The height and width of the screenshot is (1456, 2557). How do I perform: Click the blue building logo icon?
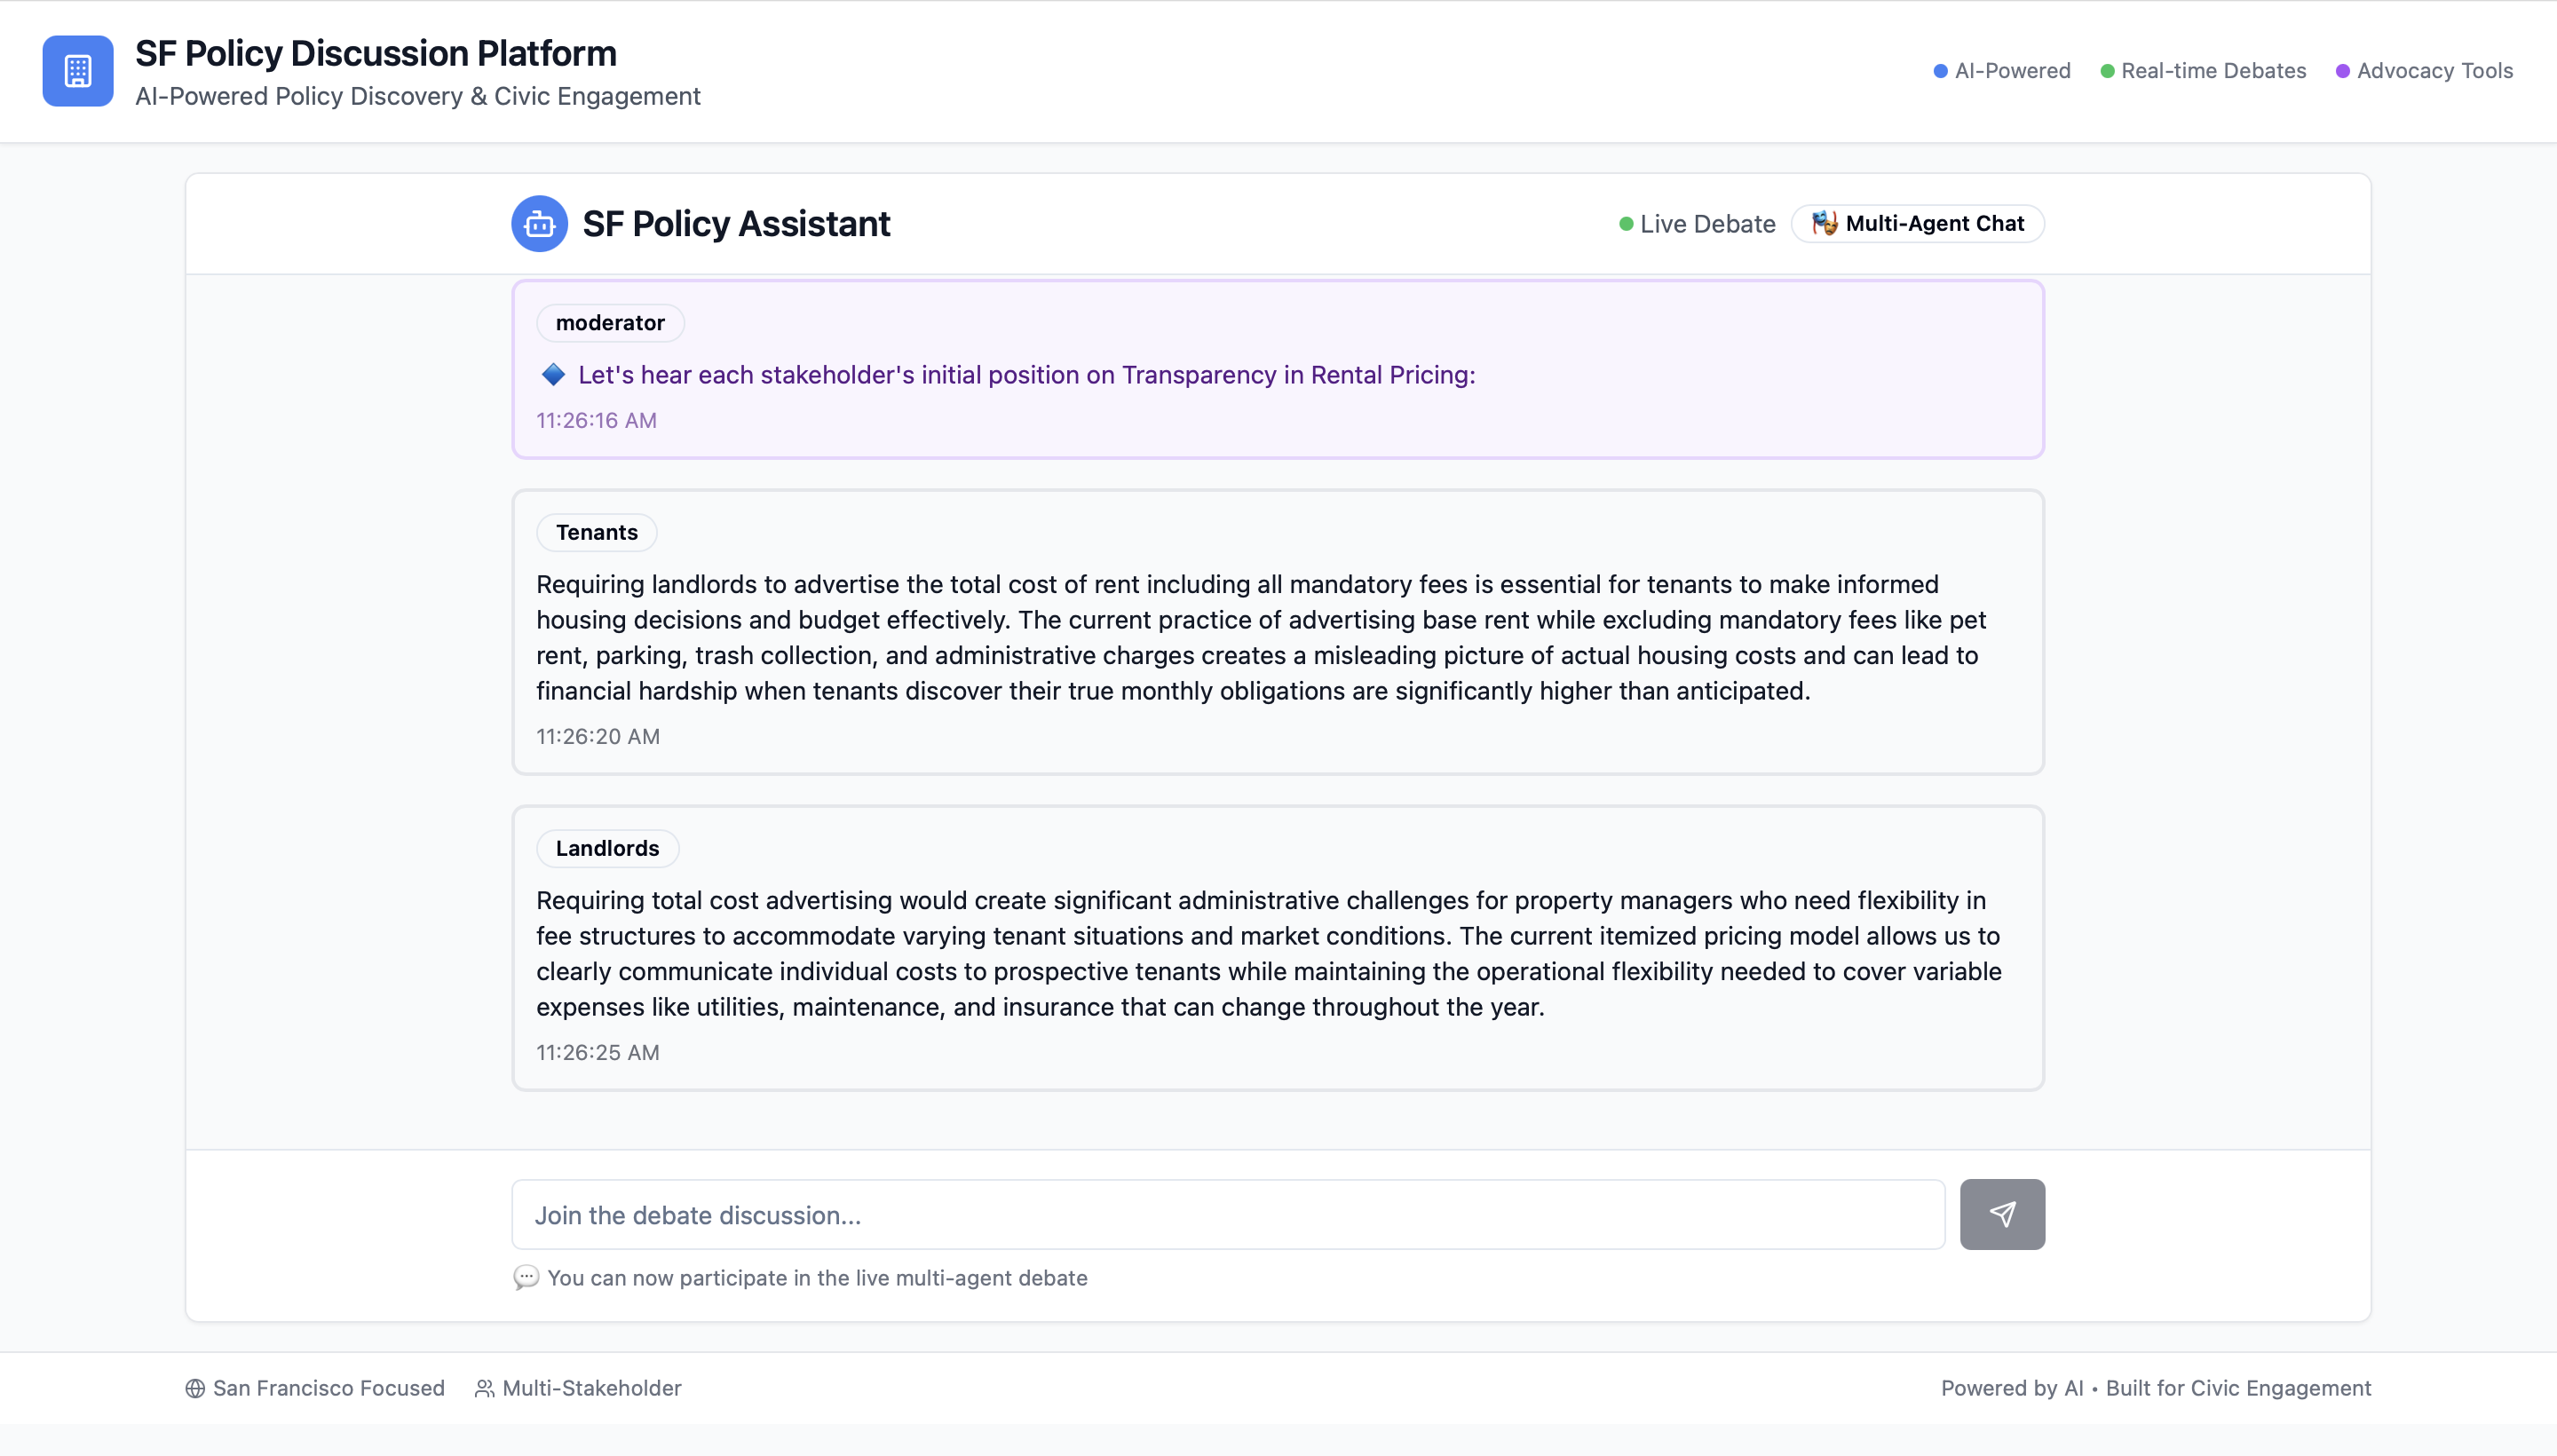coord(78,71)
